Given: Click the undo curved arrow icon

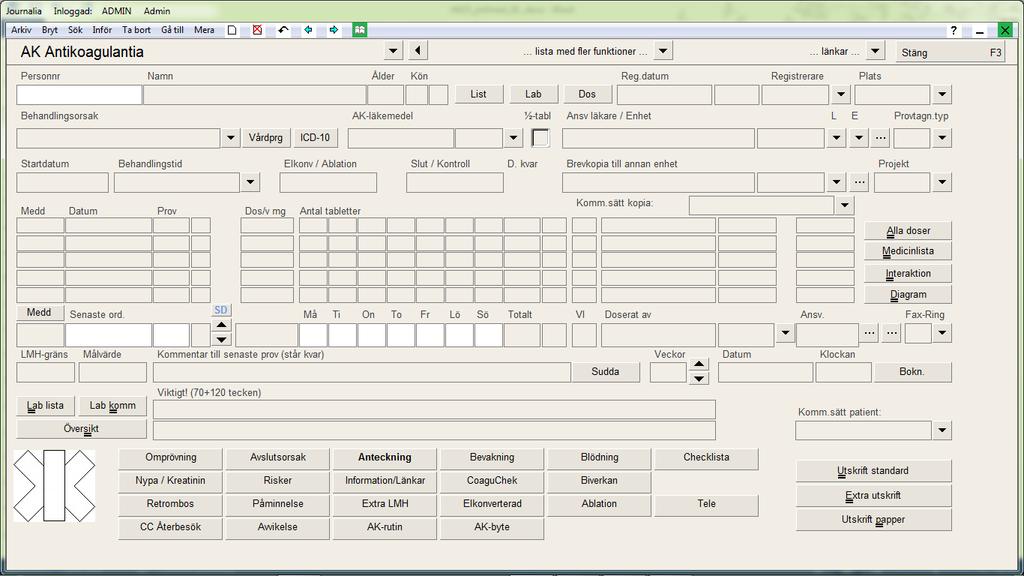Looking at the screenshot, I should [283, 30].
